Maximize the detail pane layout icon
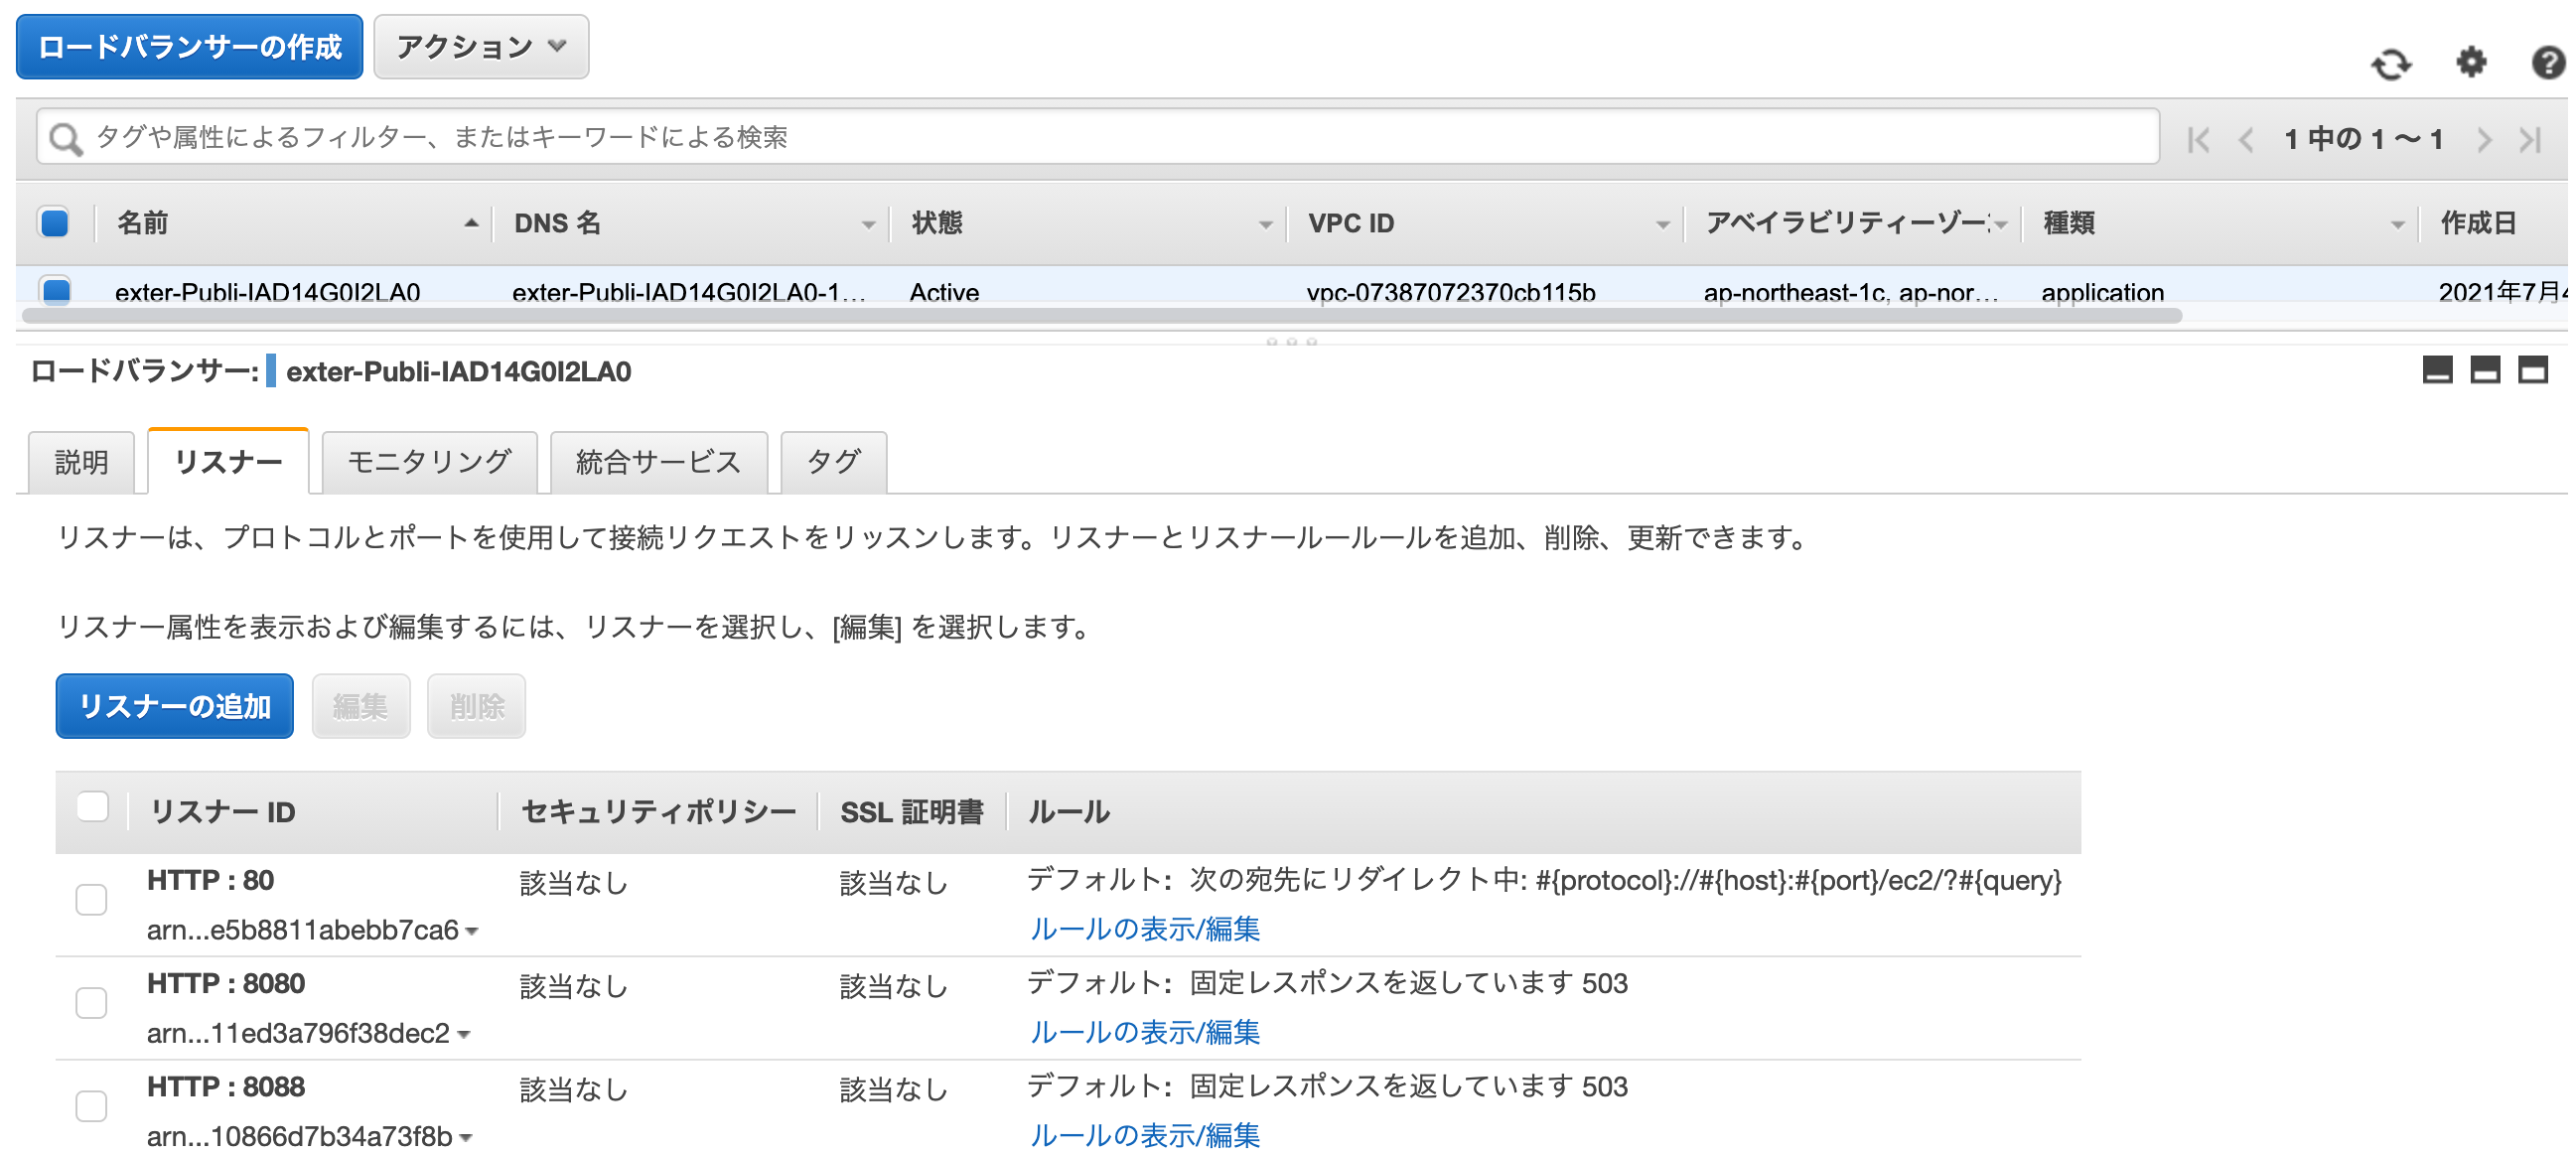Screen dimensions: 2576x1154 [2534, 369]
